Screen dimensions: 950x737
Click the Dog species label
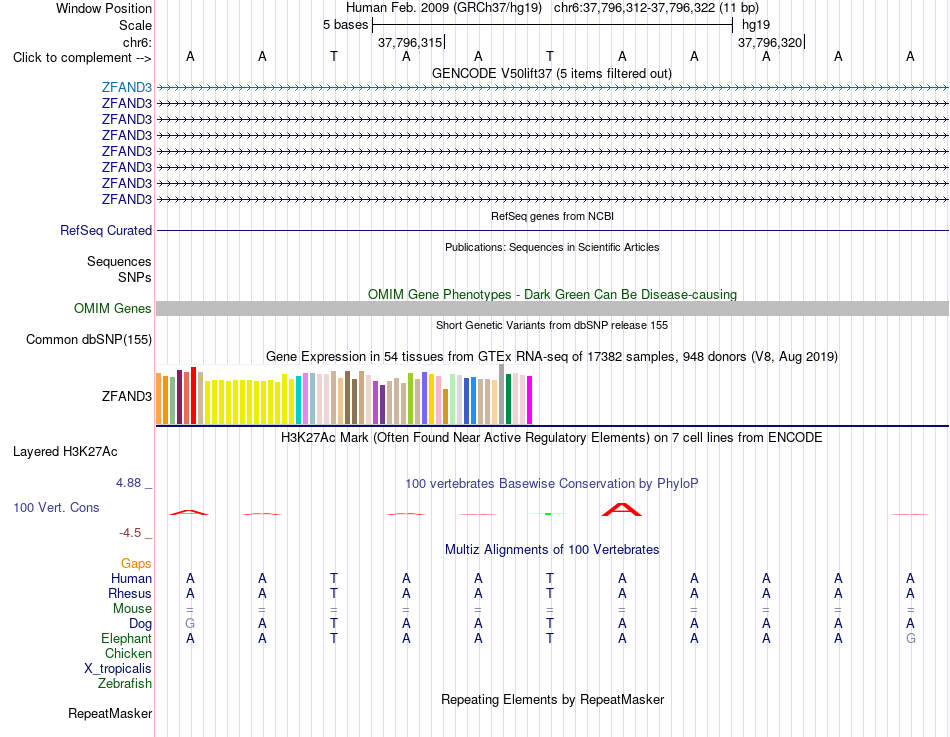(141, 624)
